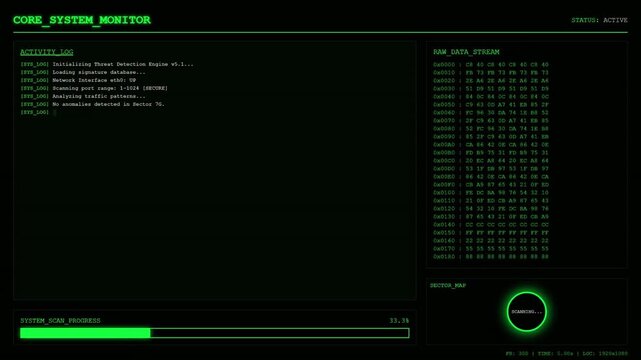Viewport: 641px width, 360px height.
Task: Select hex row 0x00D0
Action: pos(491,169)
